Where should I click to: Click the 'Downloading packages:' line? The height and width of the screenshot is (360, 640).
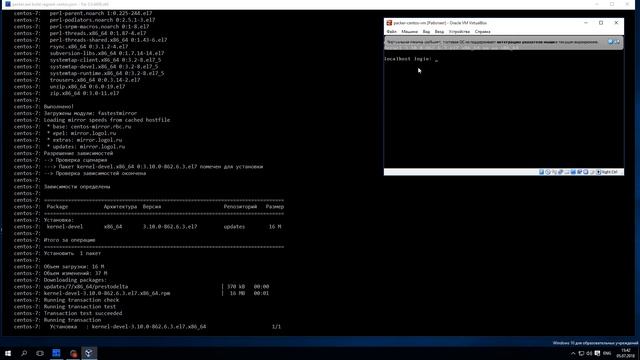click(x=75, y=280)
